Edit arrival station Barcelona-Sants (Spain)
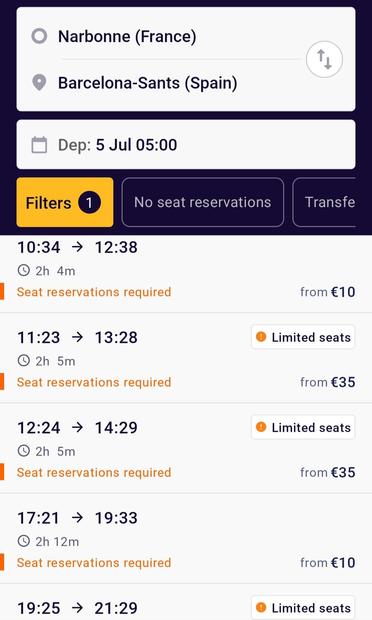Image resolution: width=372 pixels, height=620 pixels. 147,83
